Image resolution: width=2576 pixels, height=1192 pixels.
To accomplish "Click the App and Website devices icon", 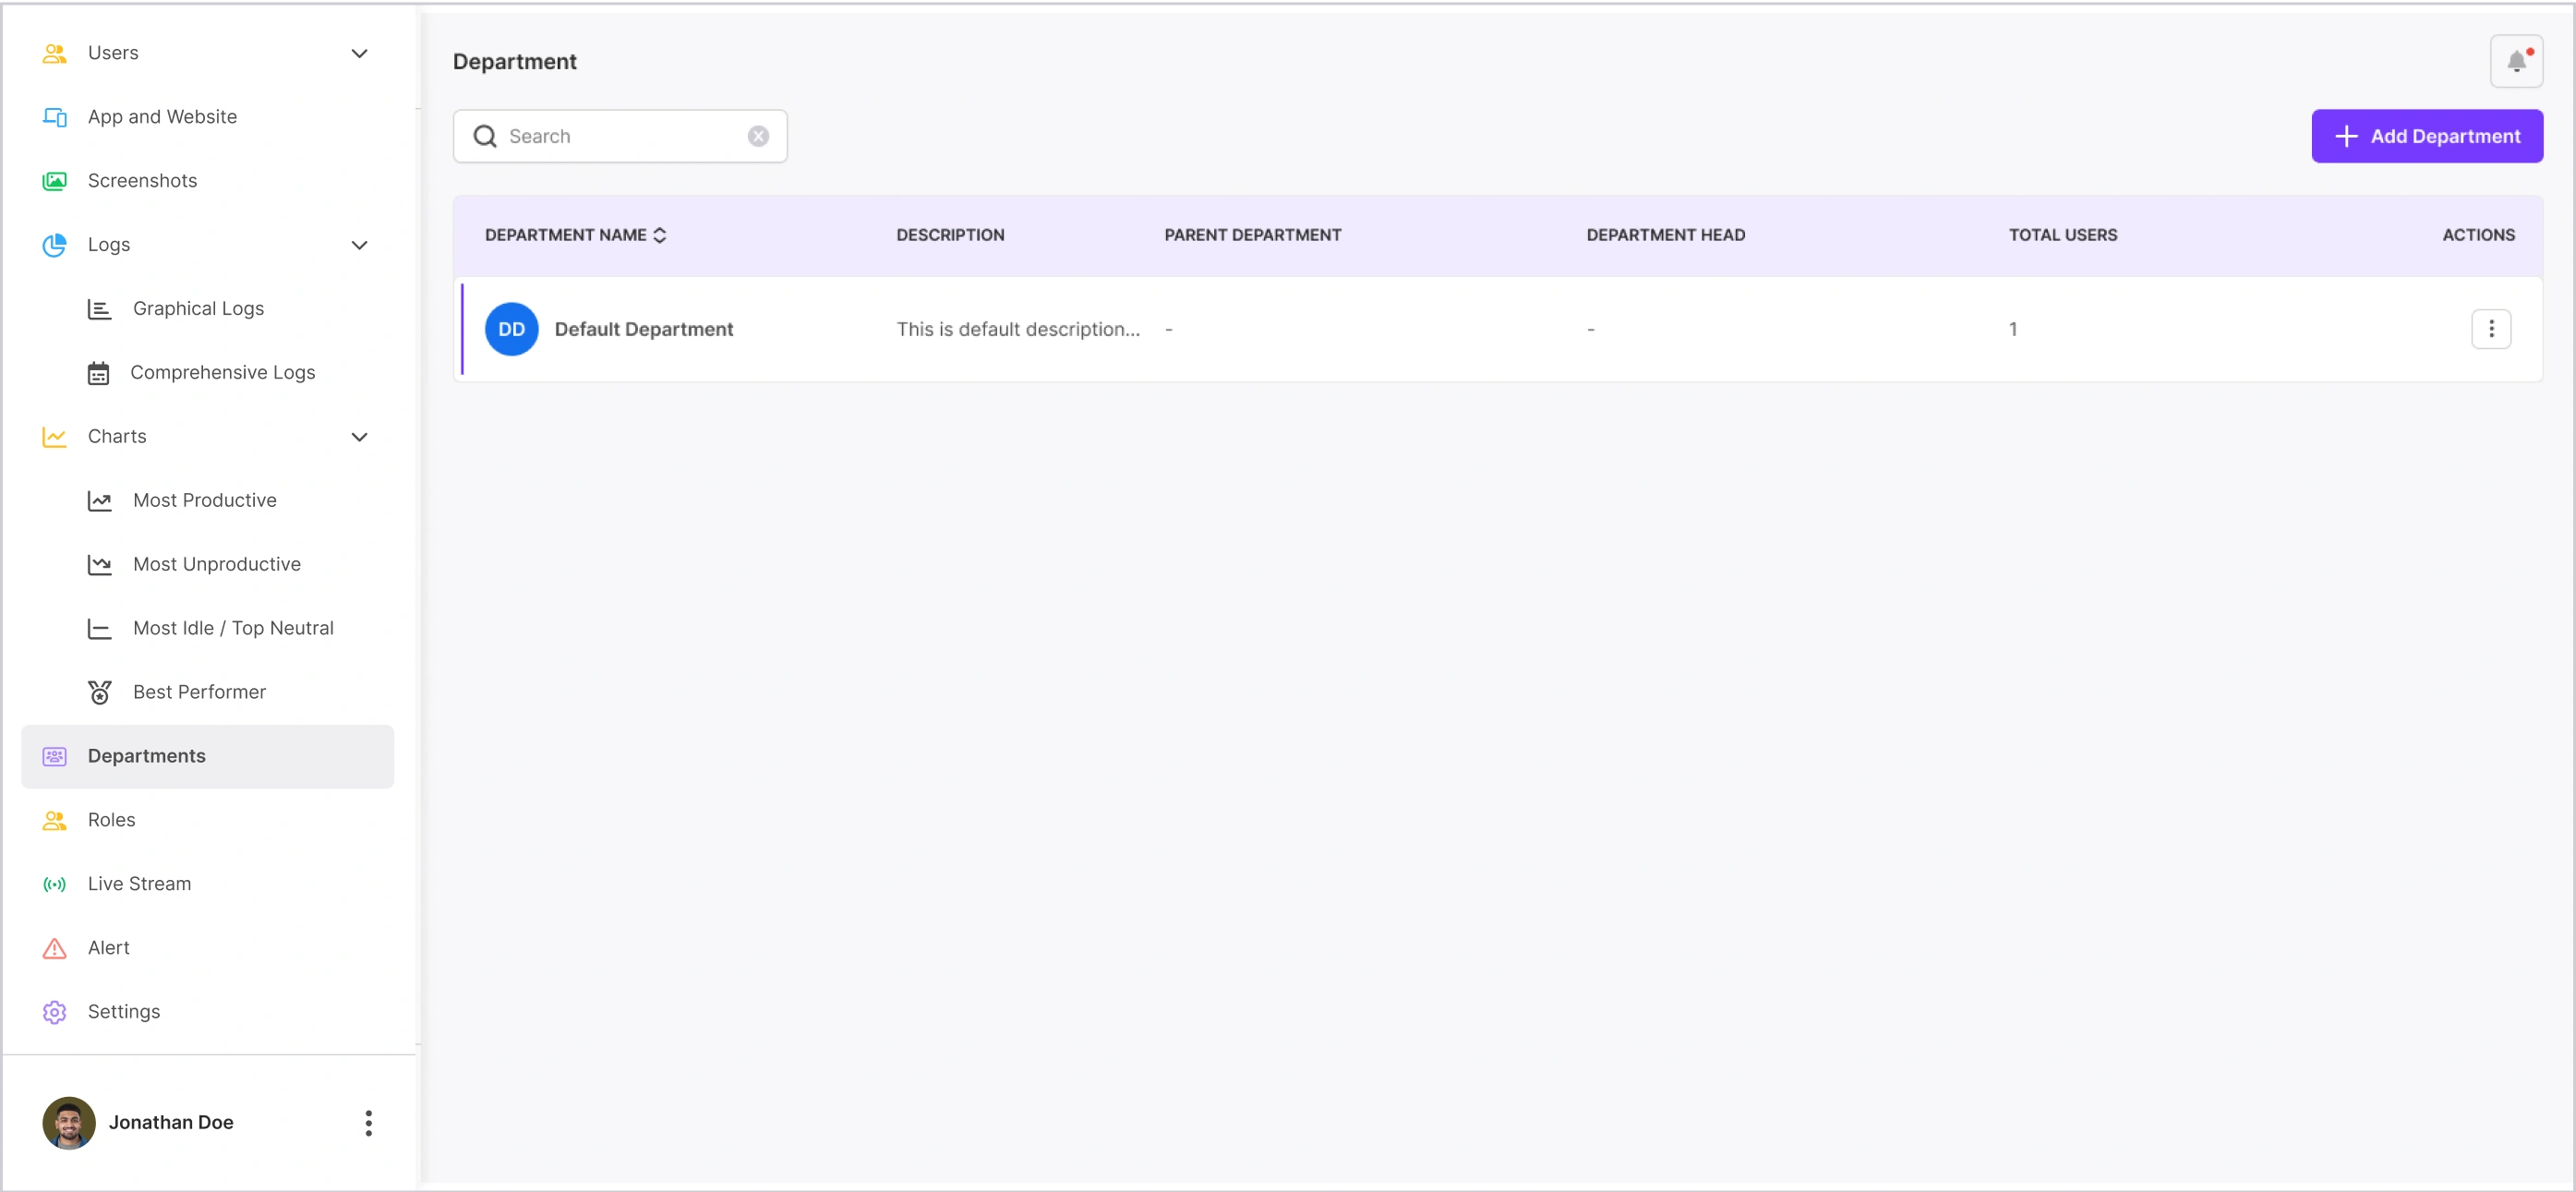I will [54, 117].
